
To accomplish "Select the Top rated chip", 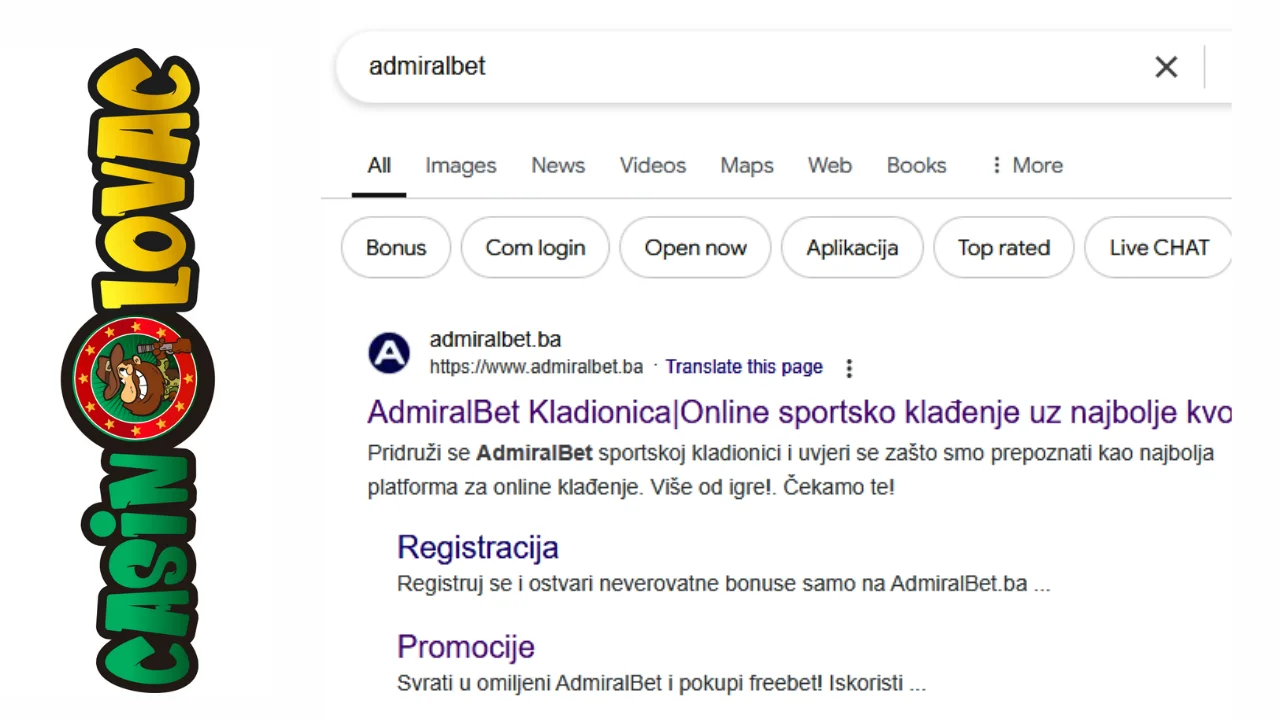I will click(1004, 248).
